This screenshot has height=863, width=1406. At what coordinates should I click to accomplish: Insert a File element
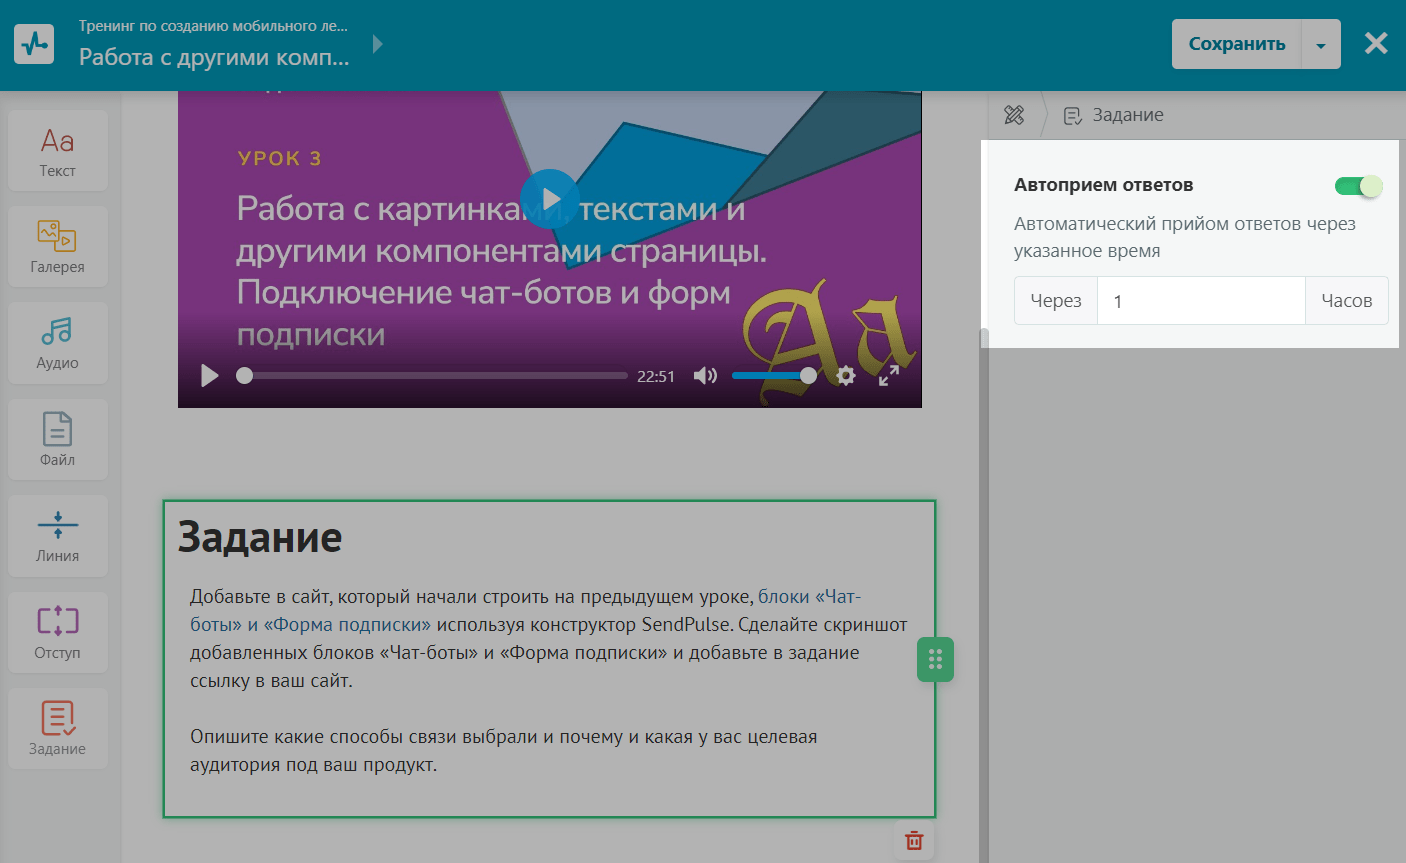click(x=57, y=440)
